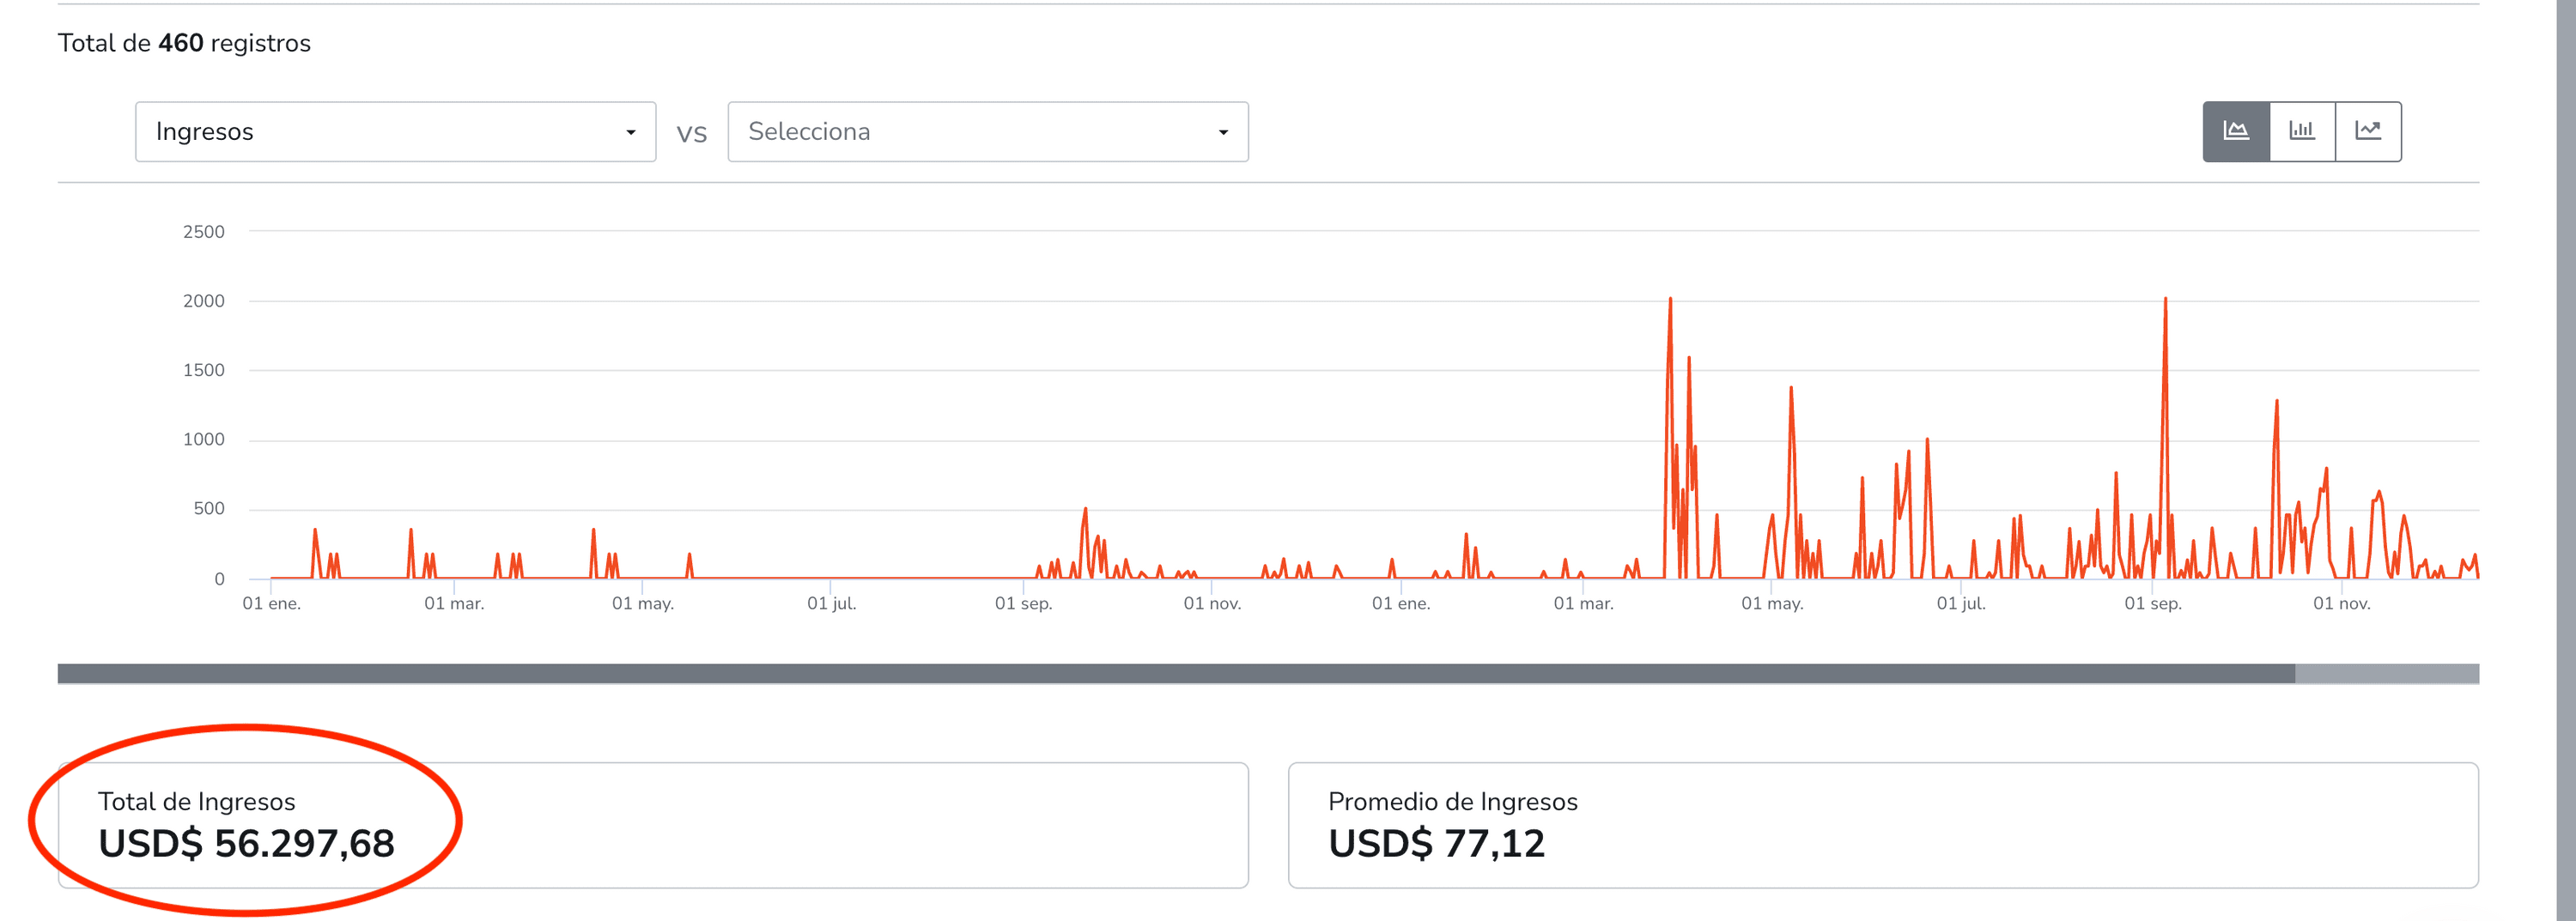Open the Selecciona comparison dropdown
2576x921 pixels.
point(987,131)
